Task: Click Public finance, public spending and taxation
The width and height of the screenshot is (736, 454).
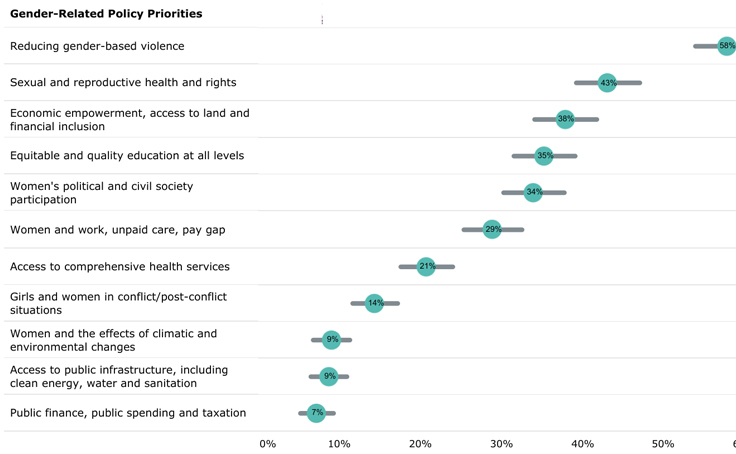Action: pyautogui.click(x=128, y=413)
